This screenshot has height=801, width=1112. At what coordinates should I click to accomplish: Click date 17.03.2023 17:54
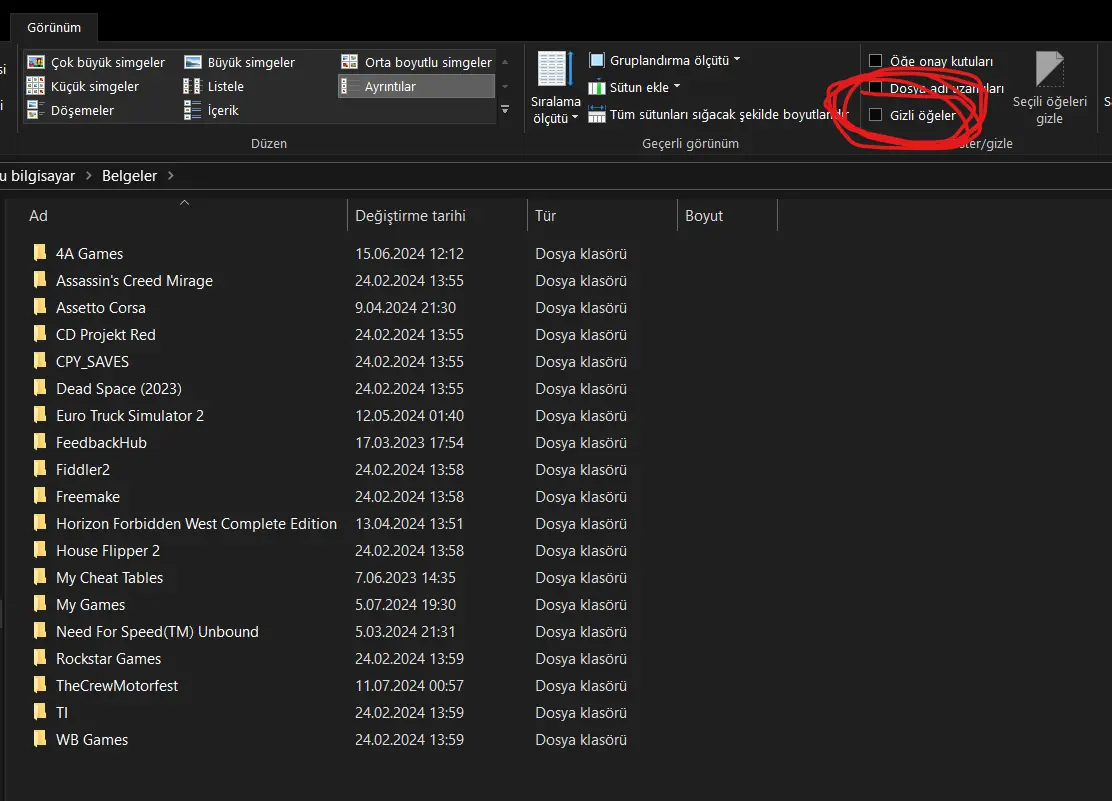coord(409,442)
